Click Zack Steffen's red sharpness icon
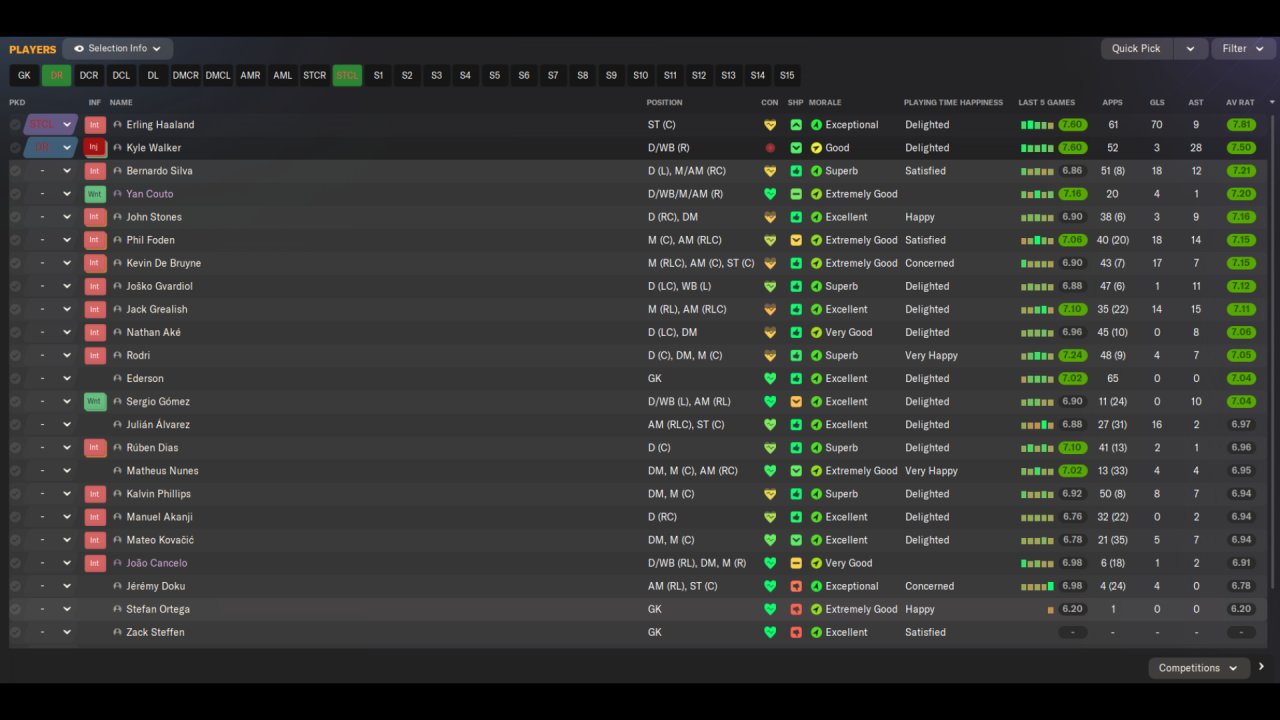Screen dimensions: 1280x720 [796, 632]
